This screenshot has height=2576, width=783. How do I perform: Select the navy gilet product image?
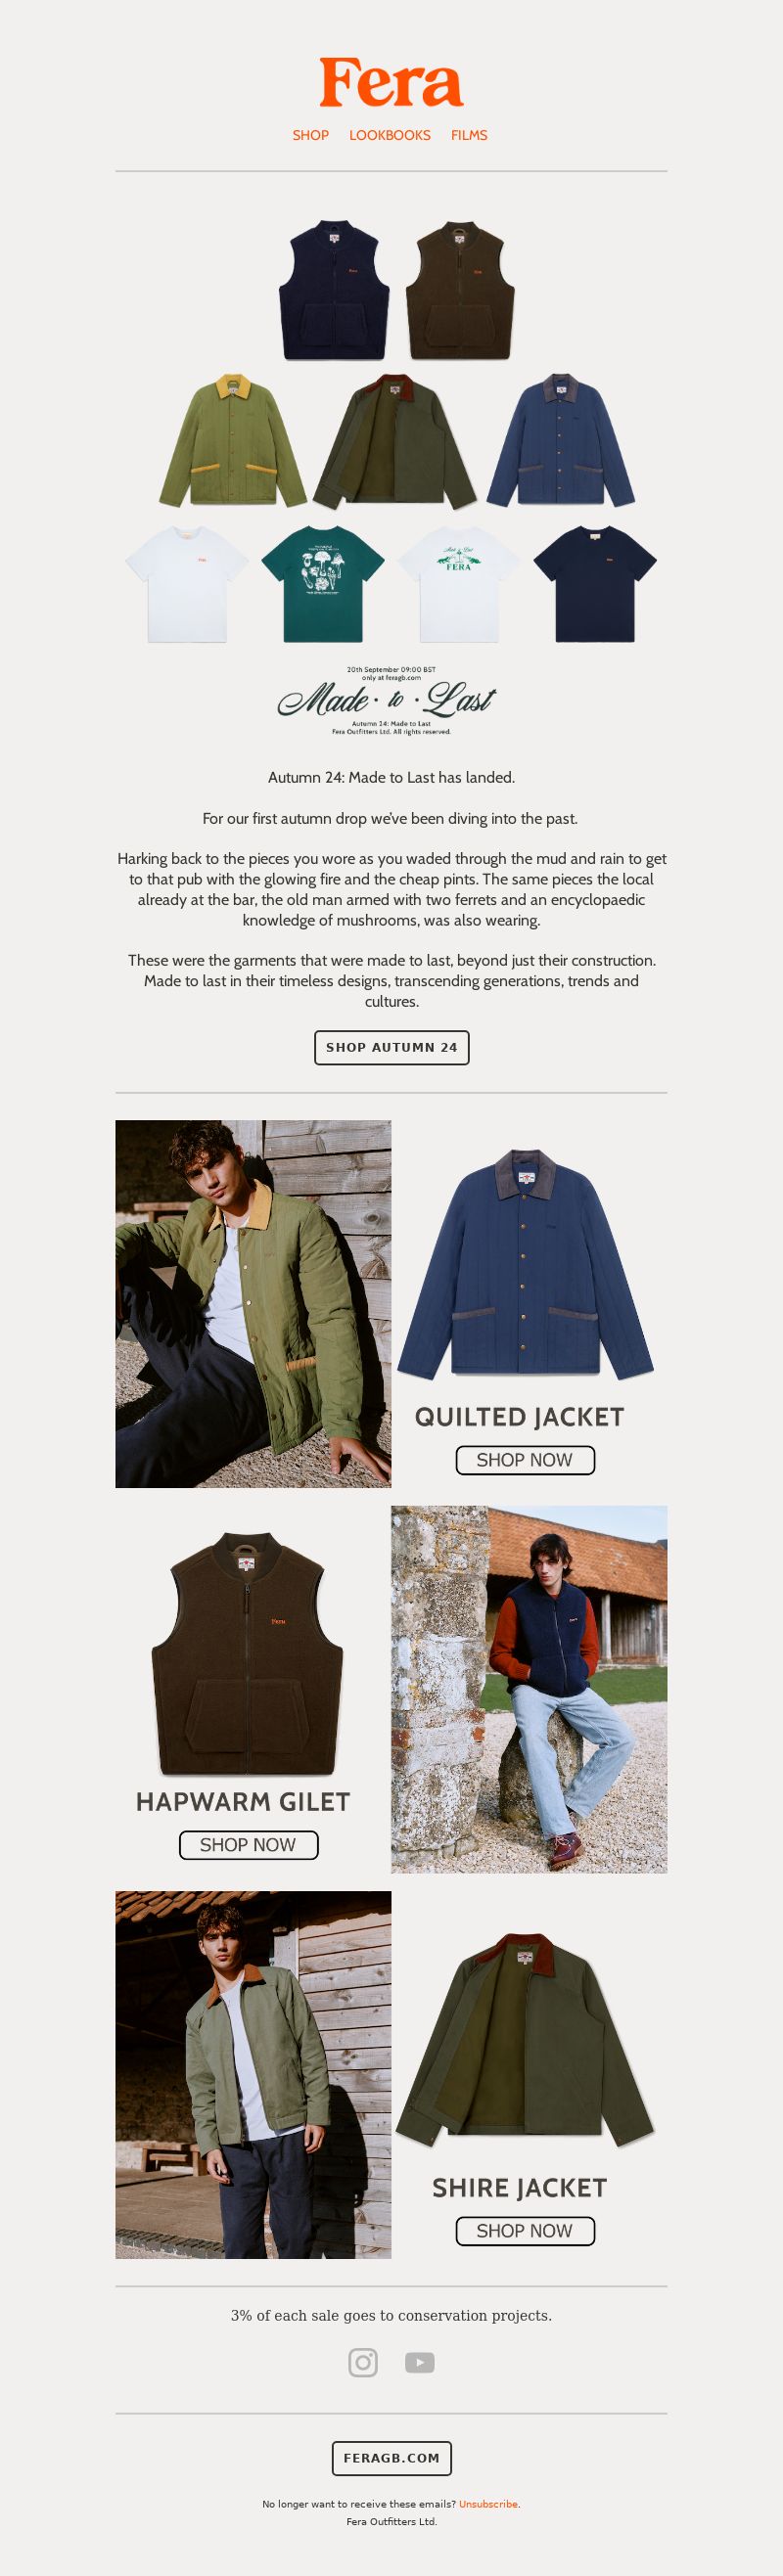[x=334, y=290]
